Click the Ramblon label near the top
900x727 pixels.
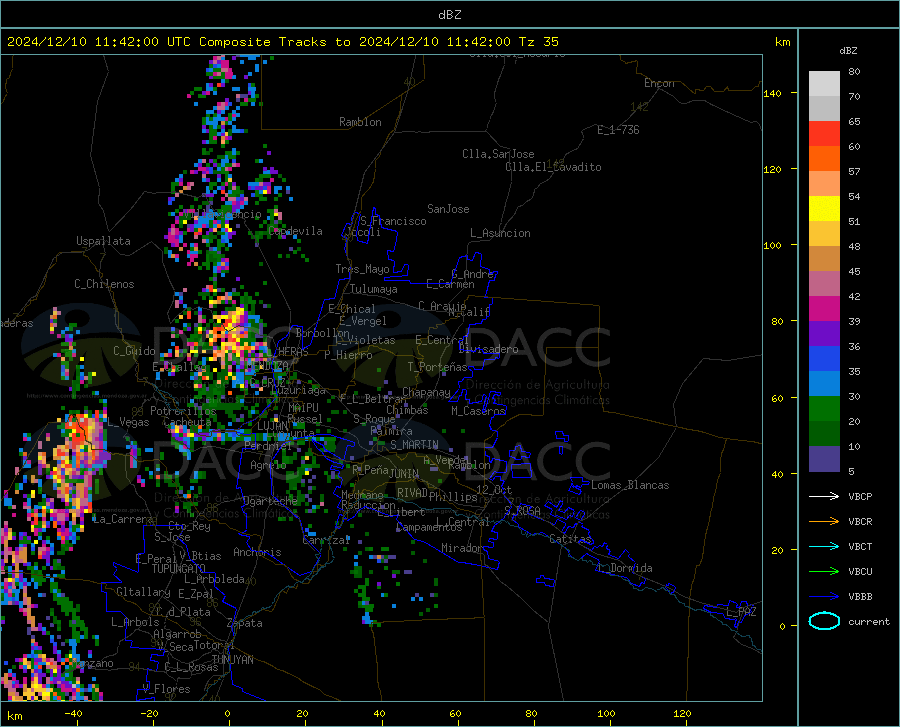[360, 122]
